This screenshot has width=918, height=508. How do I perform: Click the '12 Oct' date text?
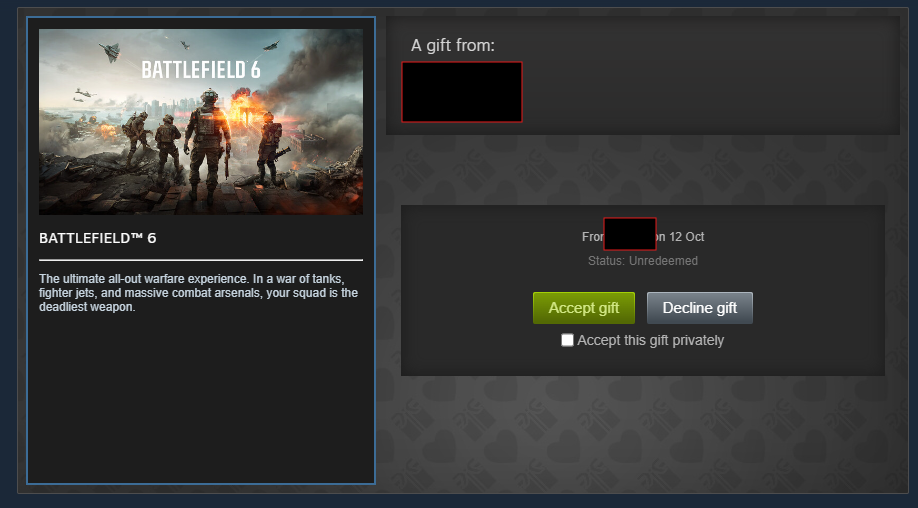pyautogui.click(x=687, y=237)
